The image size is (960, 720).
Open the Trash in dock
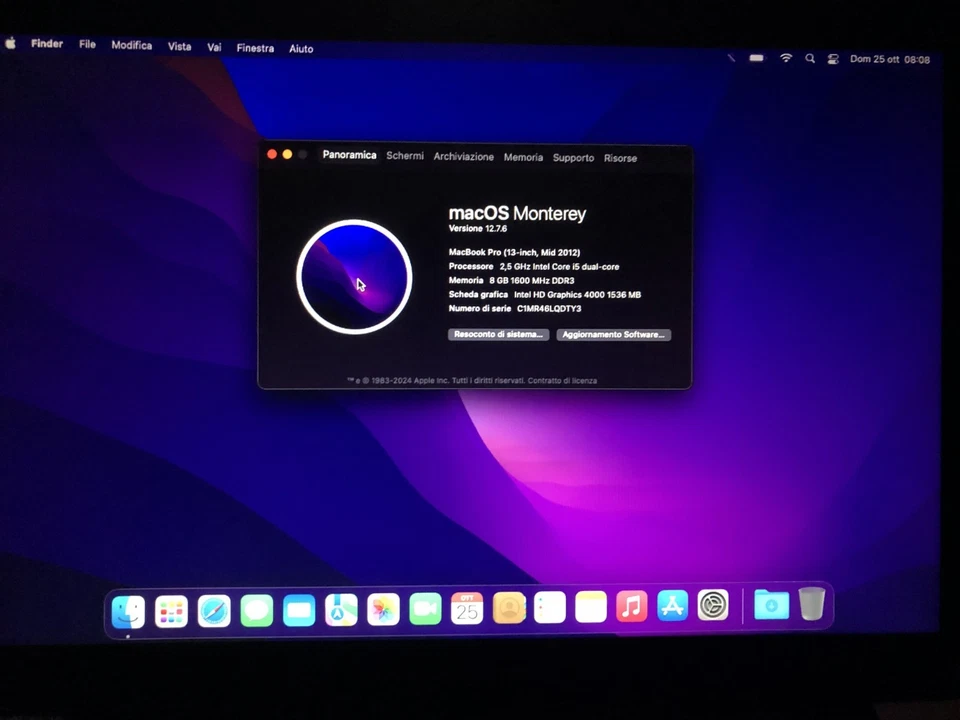[812, 603]
